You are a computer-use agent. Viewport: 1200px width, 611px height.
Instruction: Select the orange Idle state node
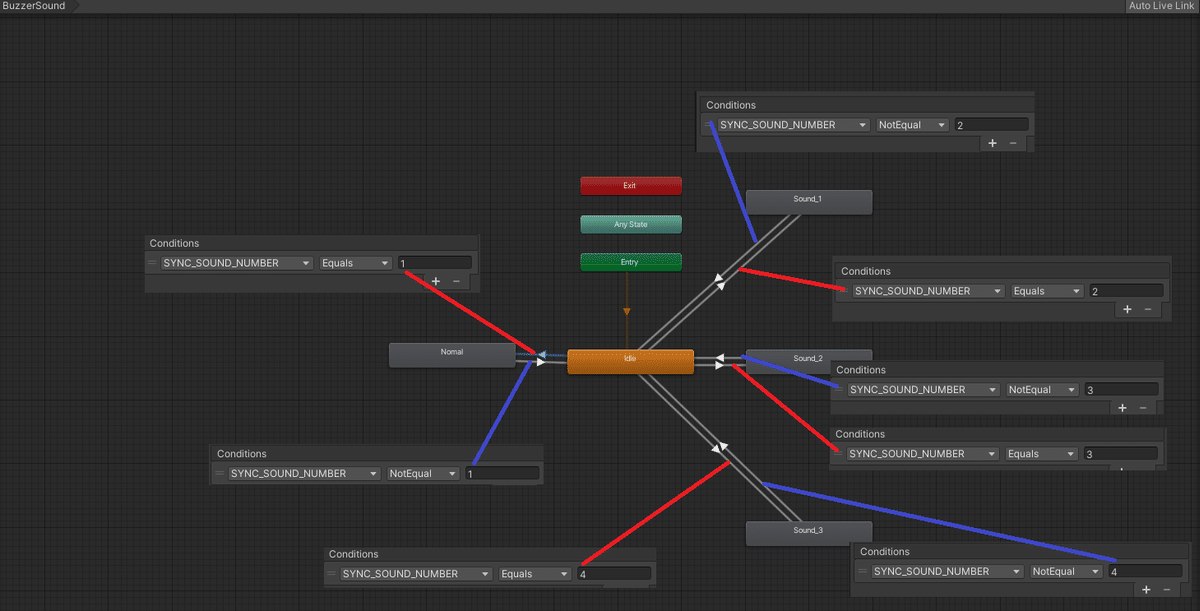coord(630,361)
